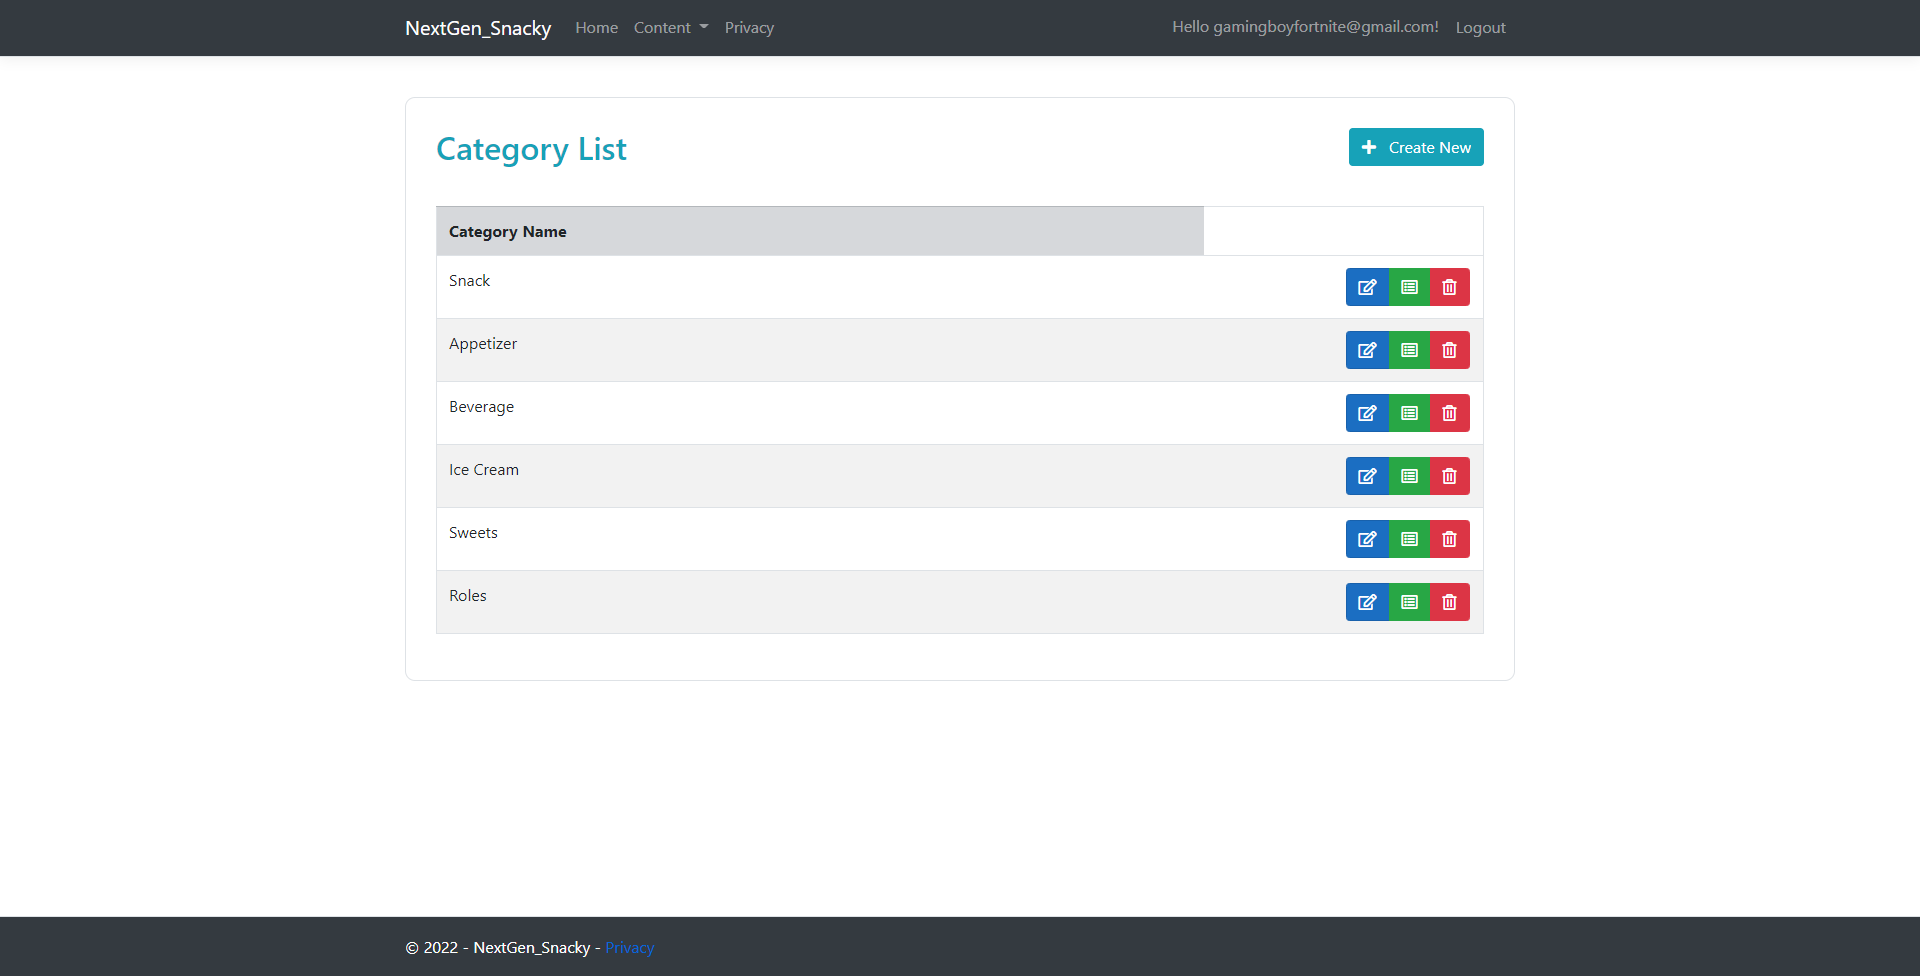Click the Category Name column header

(x=507, y=231)
